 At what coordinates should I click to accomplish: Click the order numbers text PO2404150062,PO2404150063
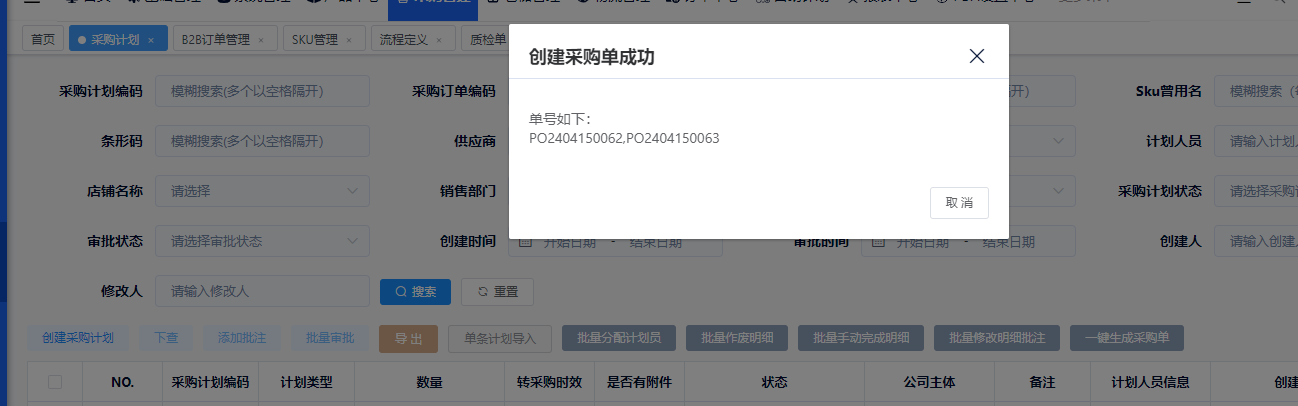click(624, 139)
